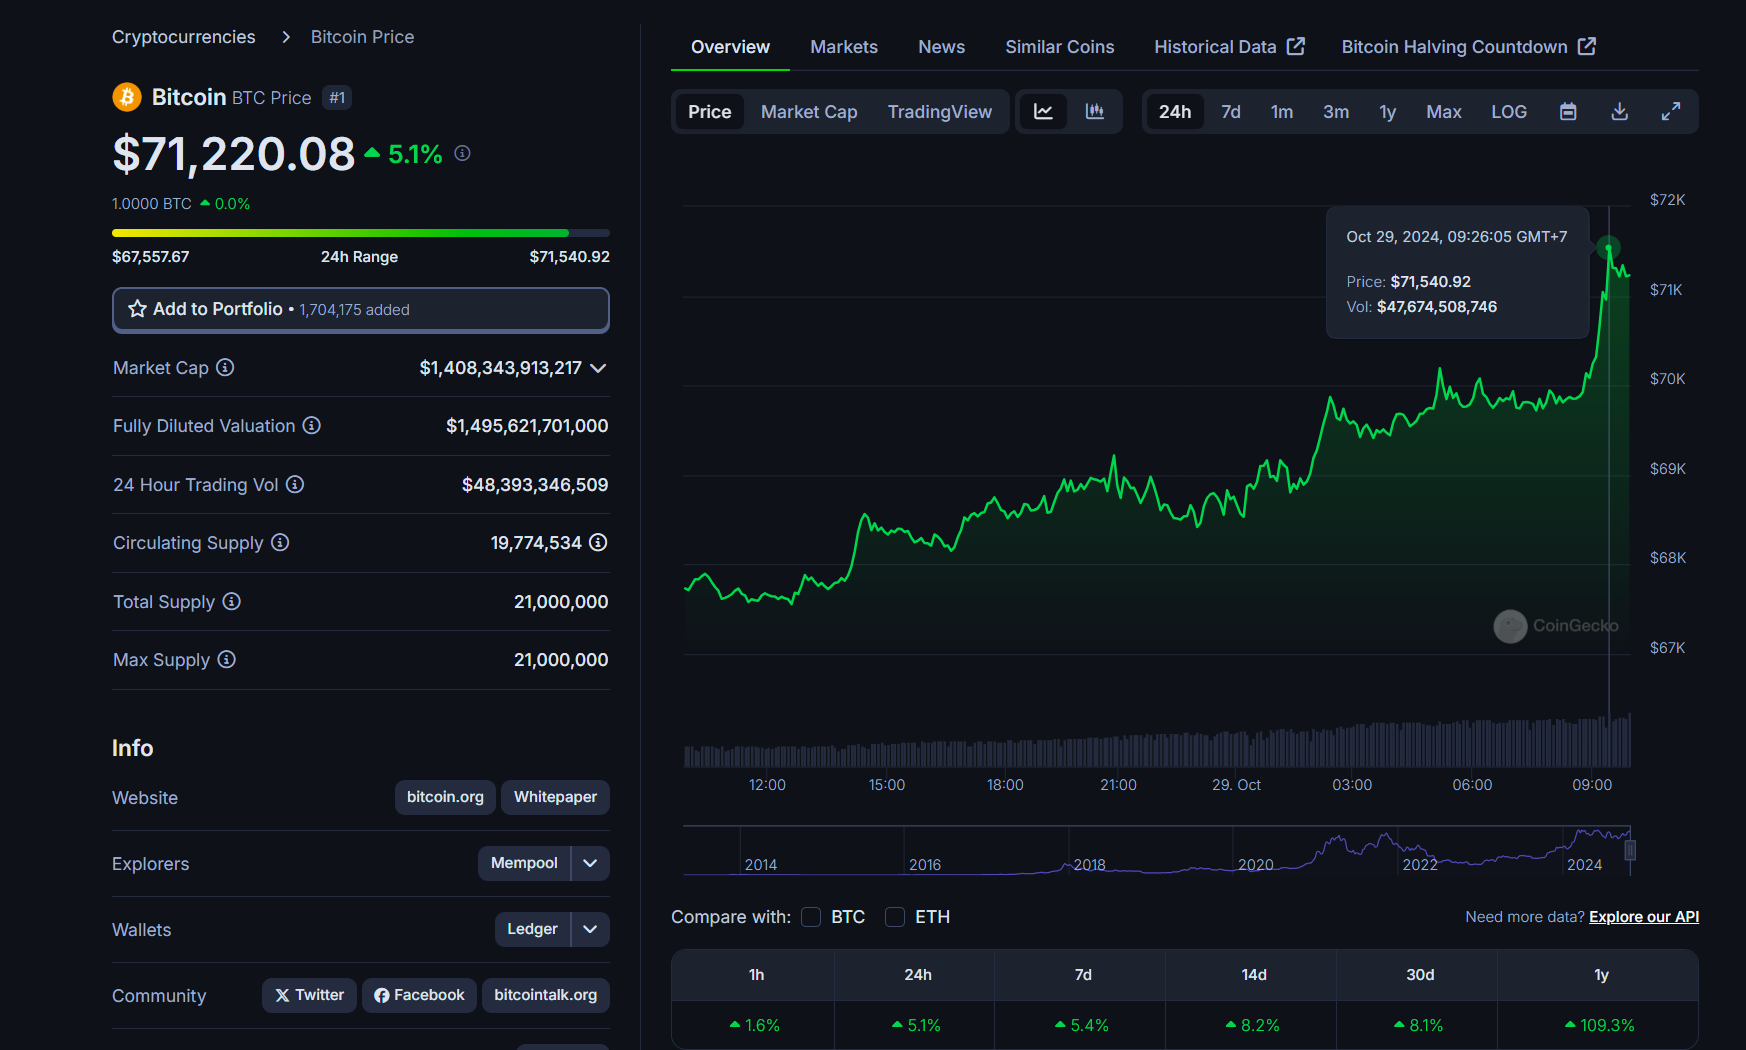Viewport: 1746px width, 1050px height.
Task: Open the Wallets Ledger dropdown arrow
Action: [590, 929]
